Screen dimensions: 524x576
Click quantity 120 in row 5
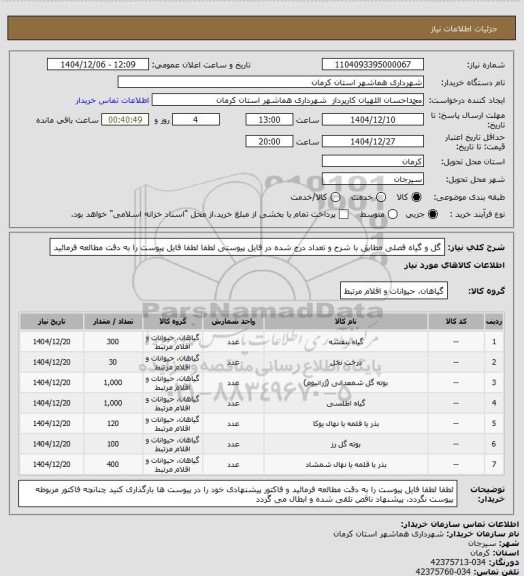[112, 424]
